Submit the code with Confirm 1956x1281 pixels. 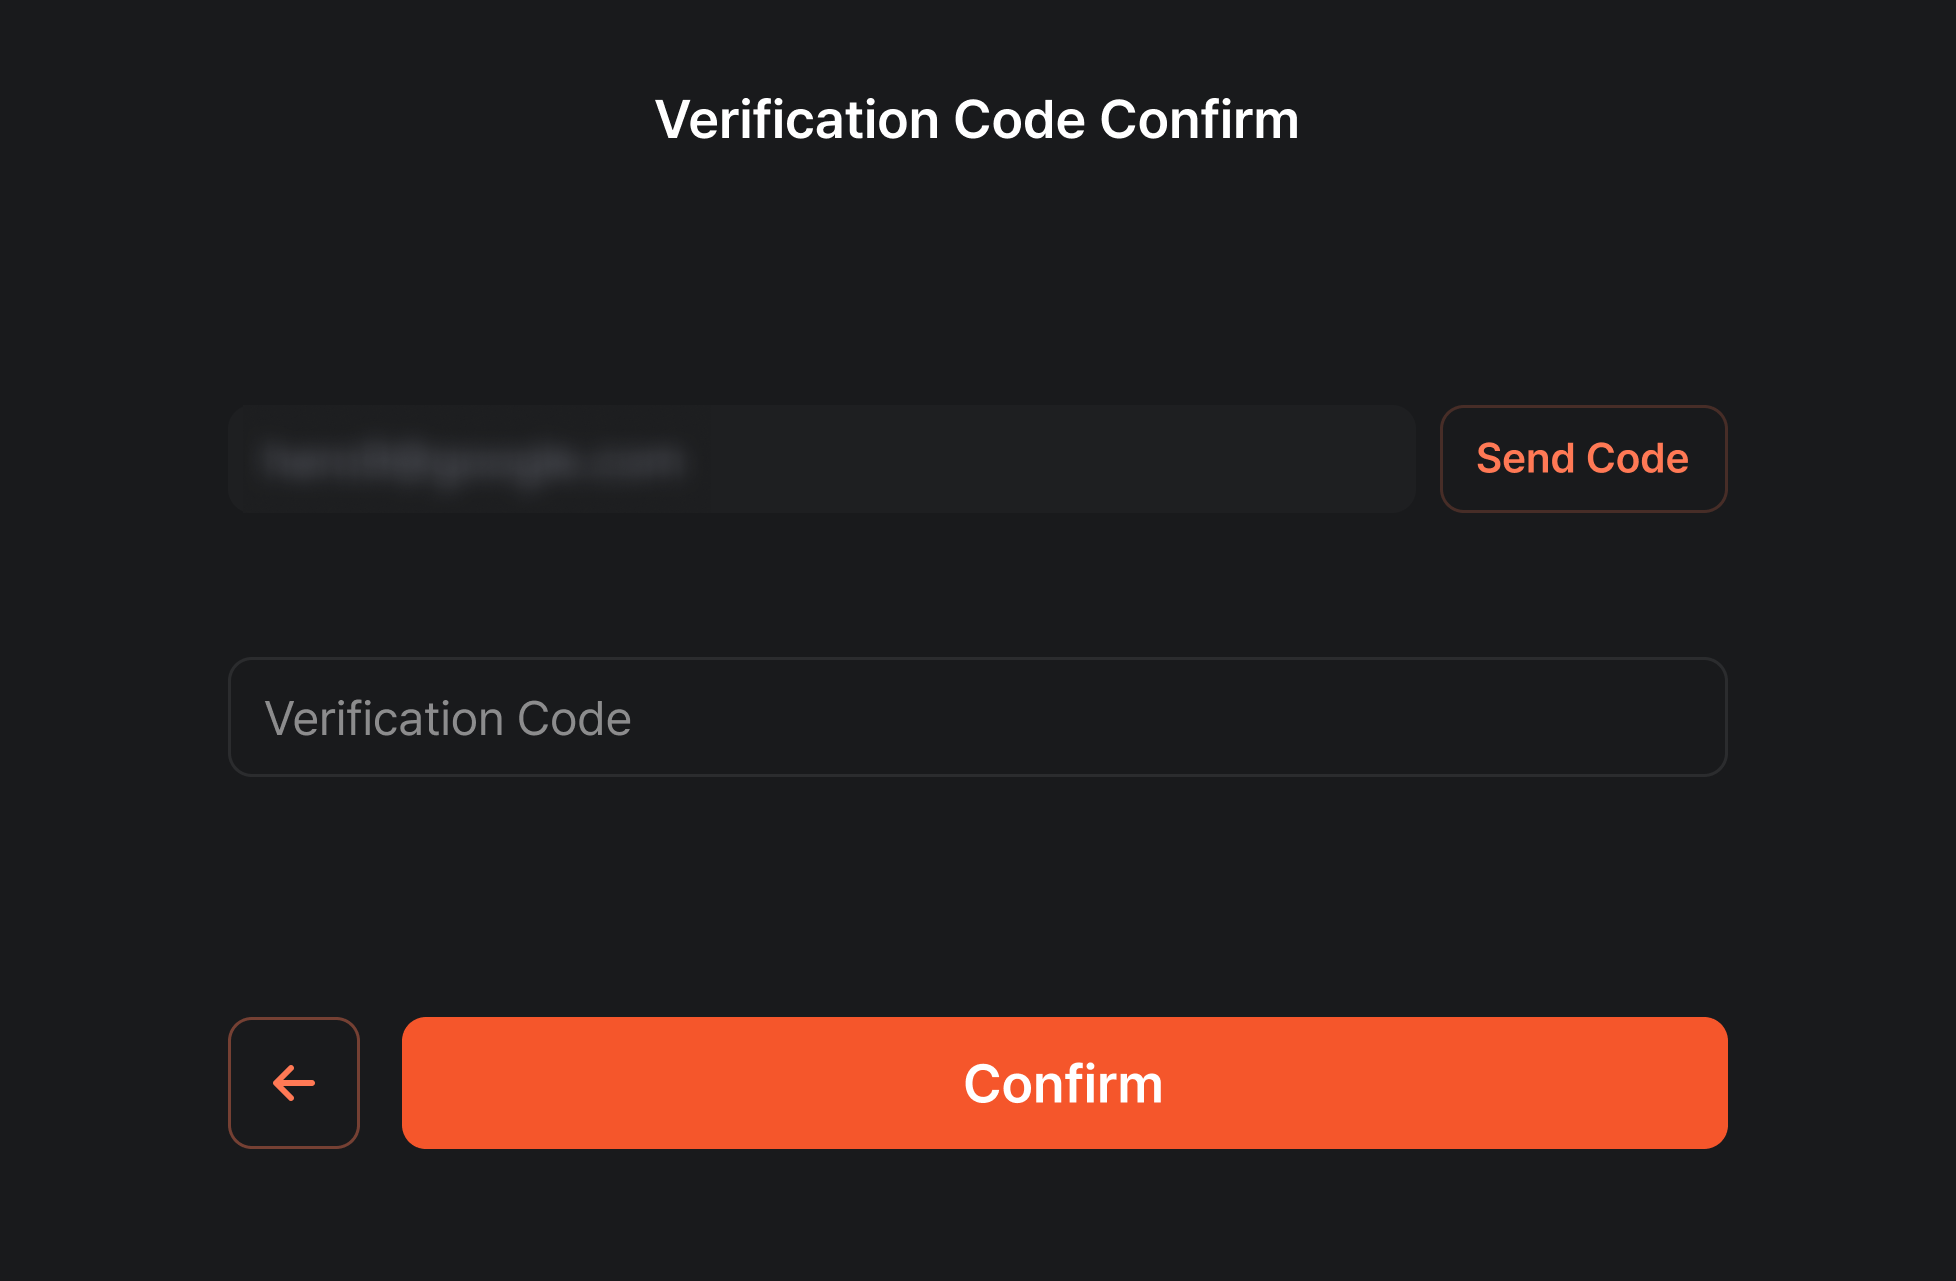coord(1064,1083)
